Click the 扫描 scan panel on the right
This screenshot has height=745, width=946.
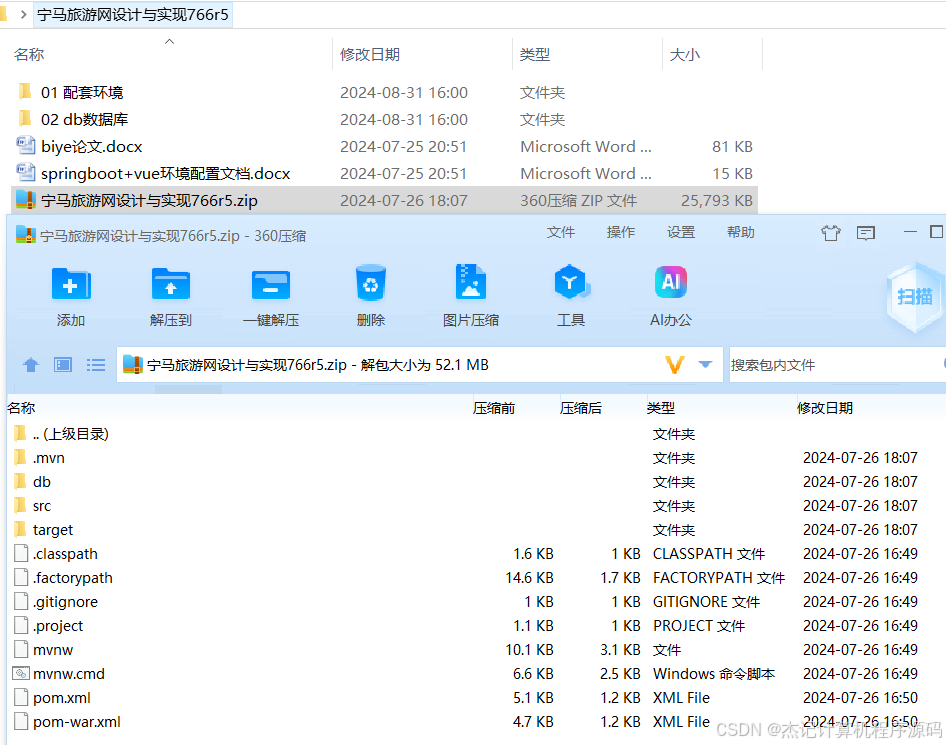coord(913,297)
